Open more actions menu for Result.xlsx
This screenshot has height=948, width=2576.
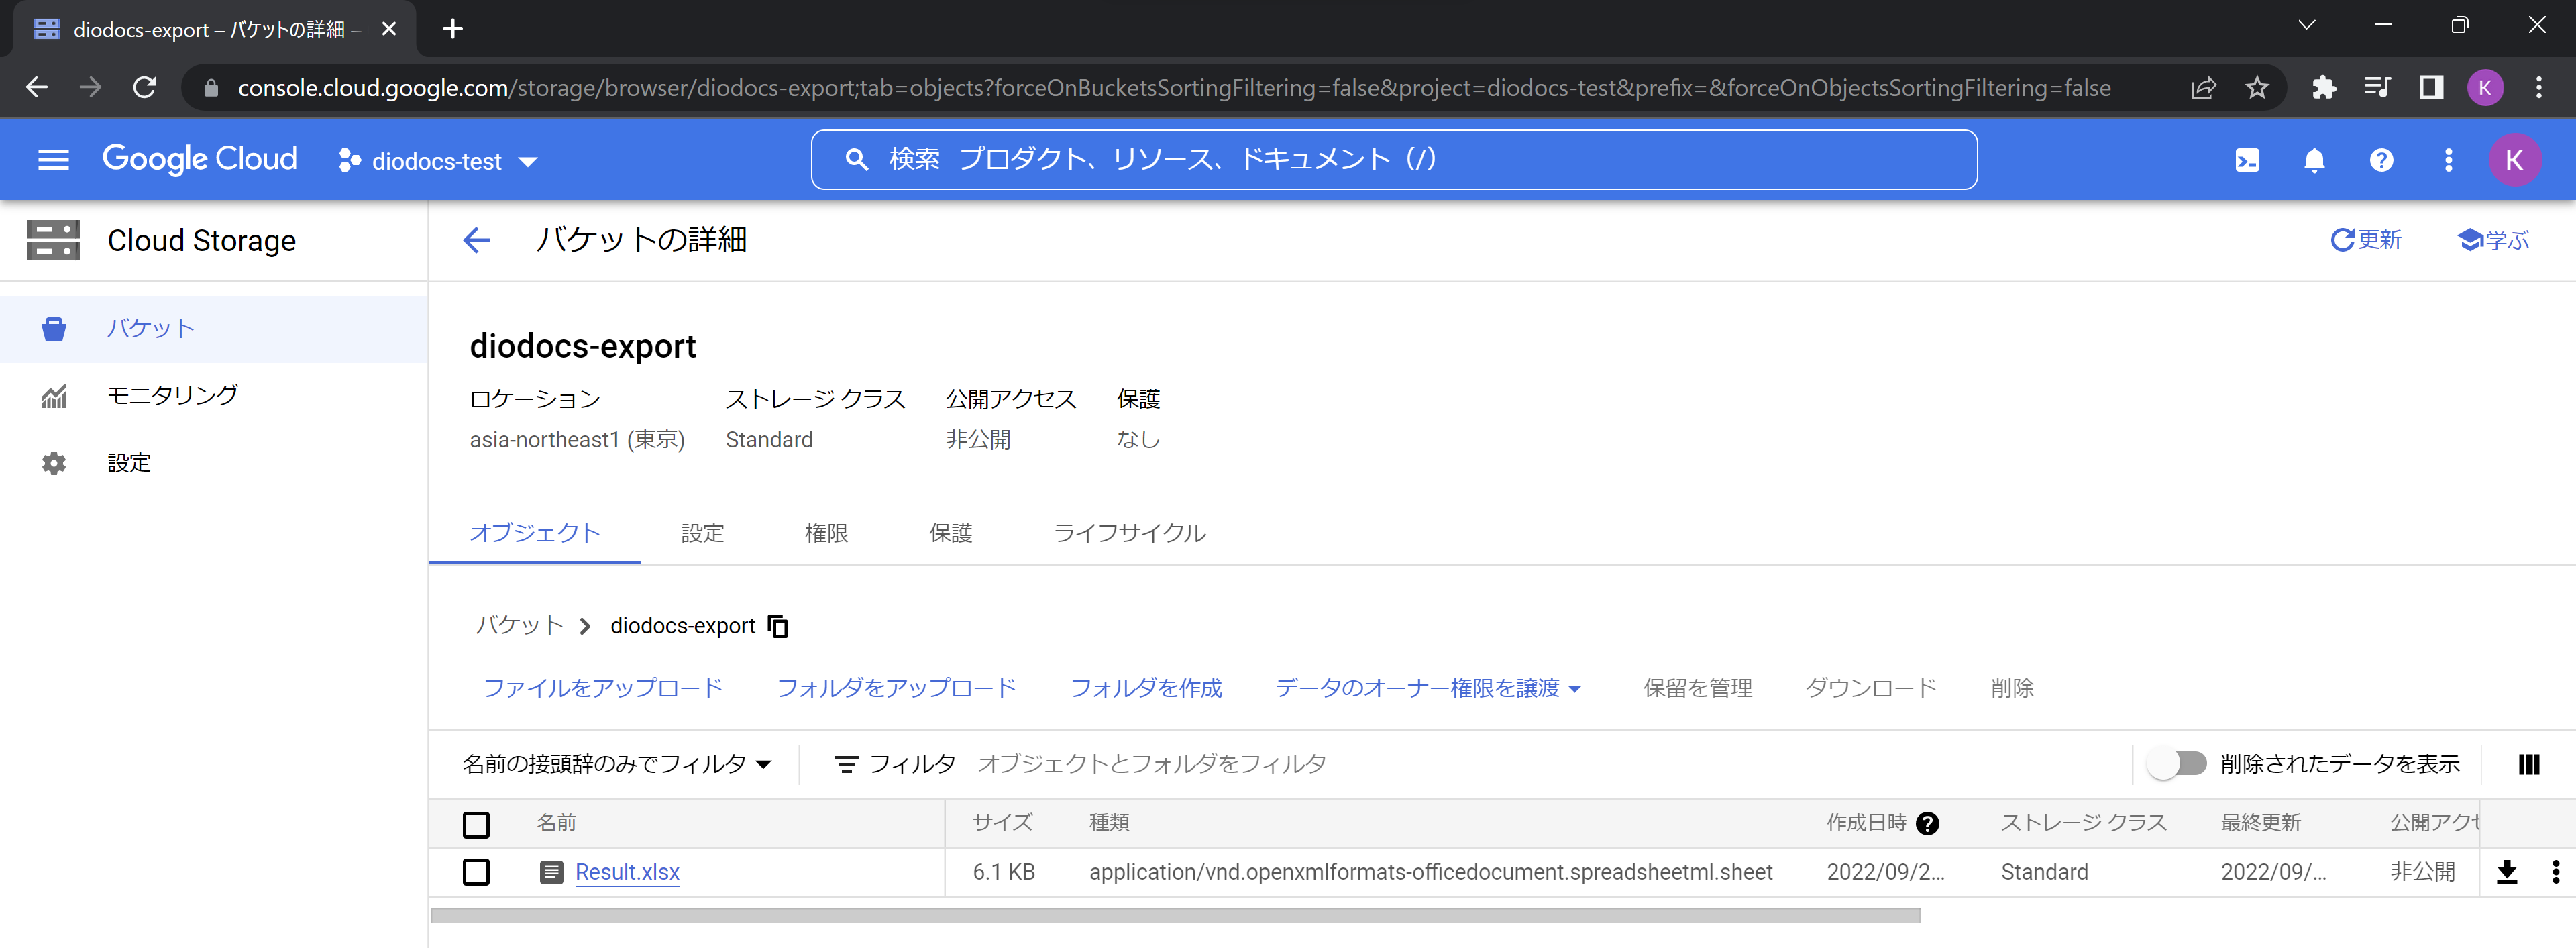tap(2555, 872)
